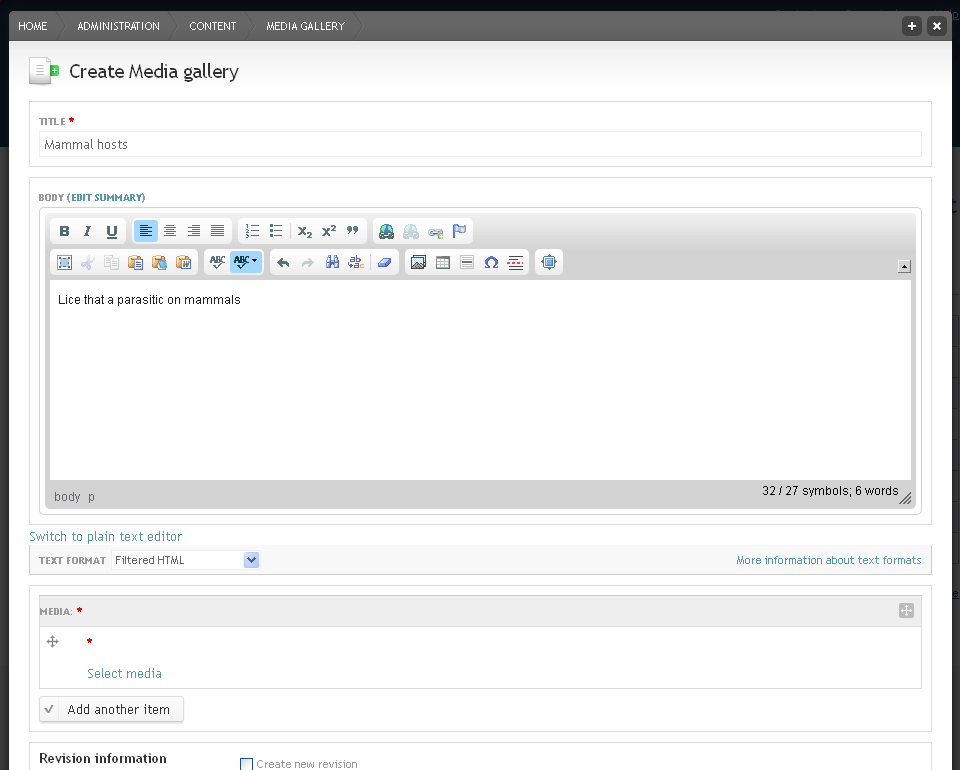Click the 'p' element path item

(x=91, y=497)
